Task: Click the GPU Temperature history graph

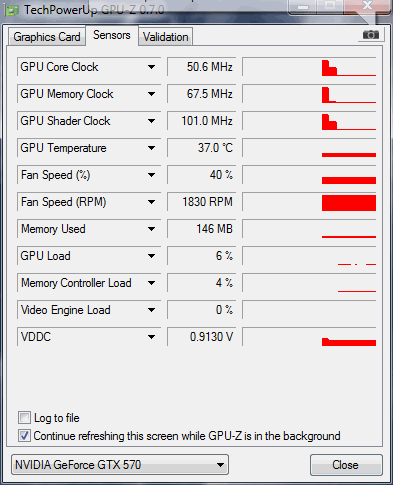Action: (309, 148)
